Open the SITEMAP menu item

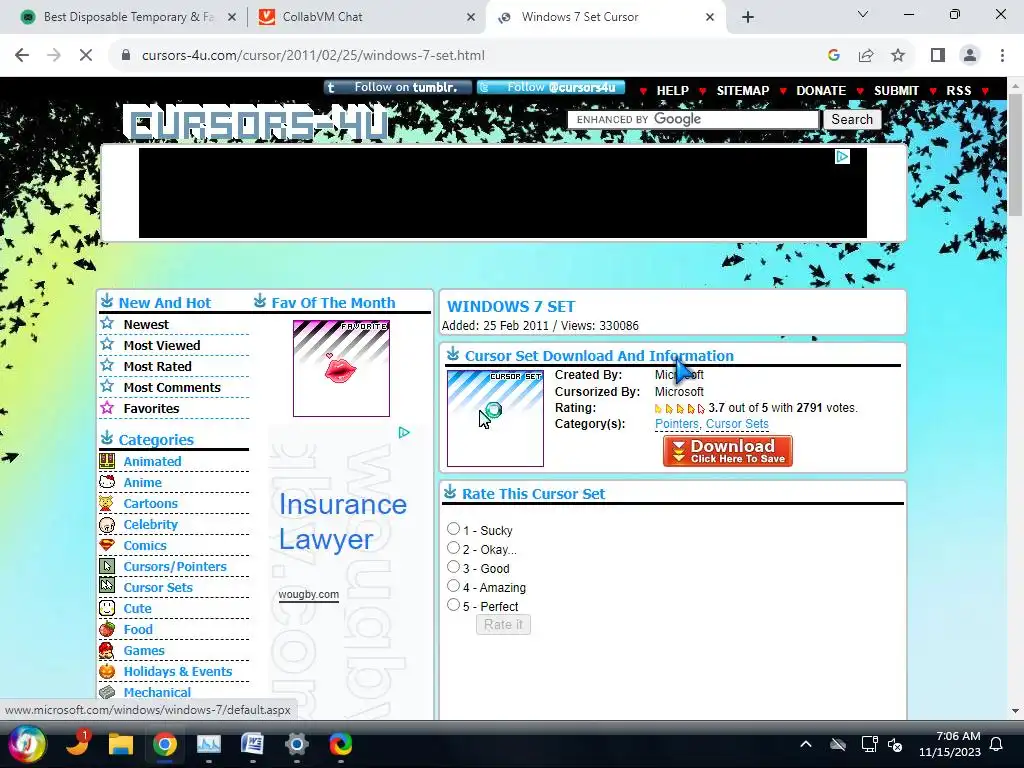pos(743,91)
